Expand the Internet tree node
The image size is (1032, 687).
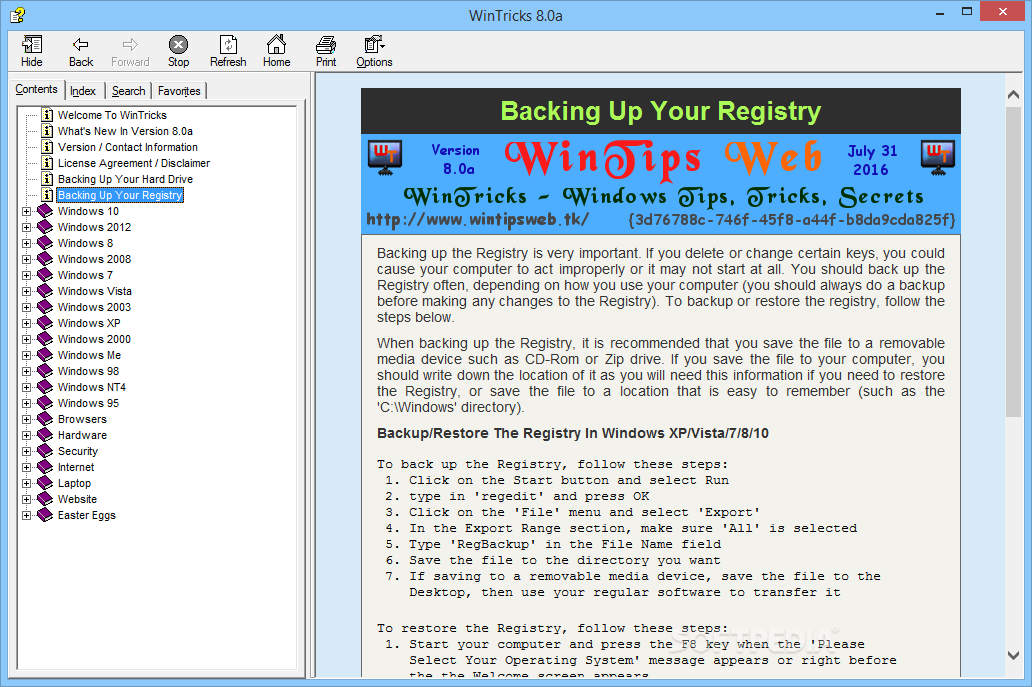tap(26, 467)
